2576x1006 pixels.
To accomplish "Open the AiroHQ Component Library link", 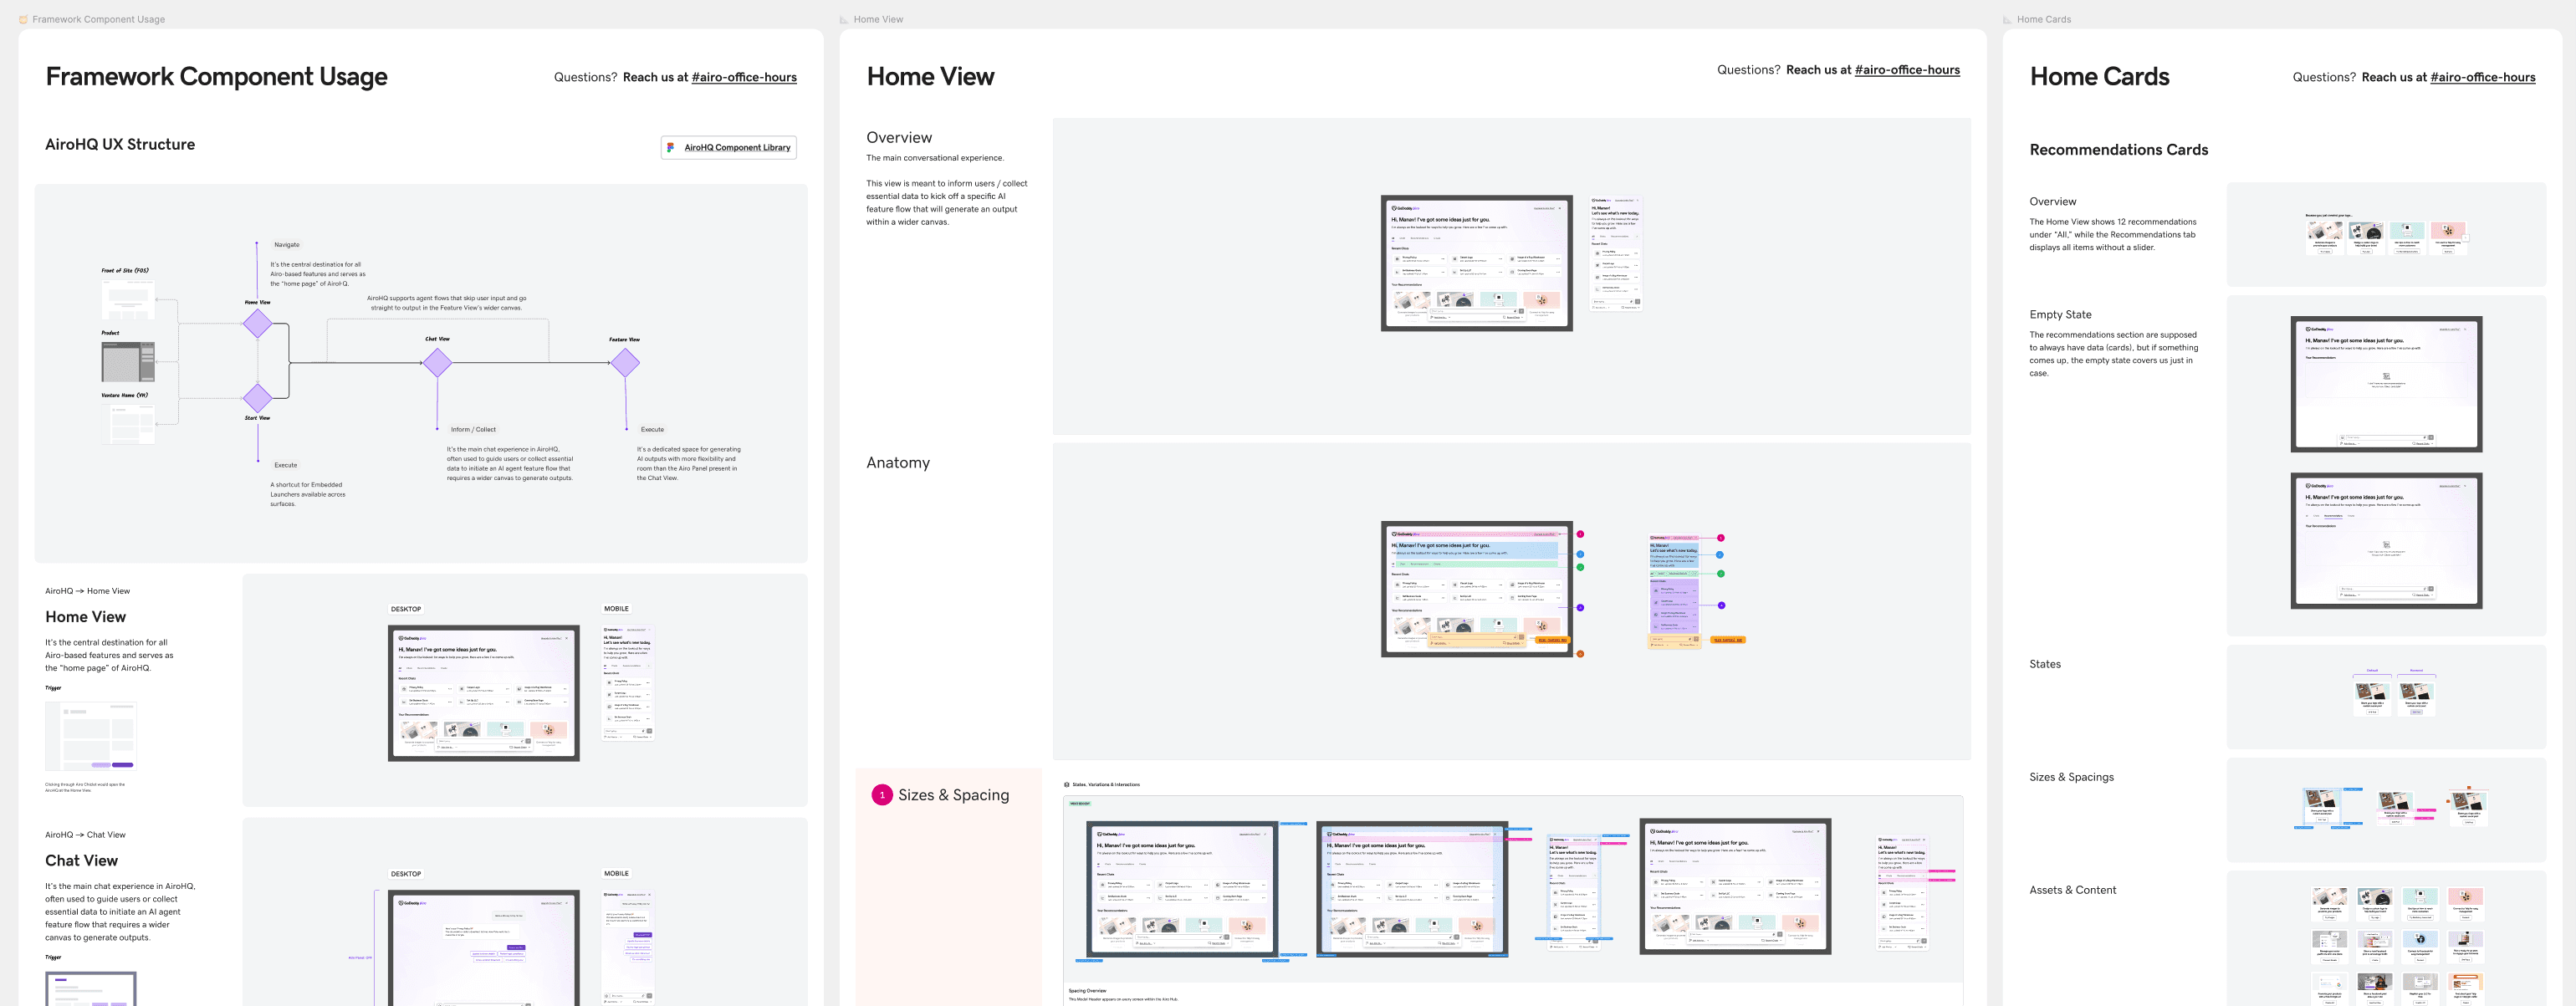I will (737, 147).
